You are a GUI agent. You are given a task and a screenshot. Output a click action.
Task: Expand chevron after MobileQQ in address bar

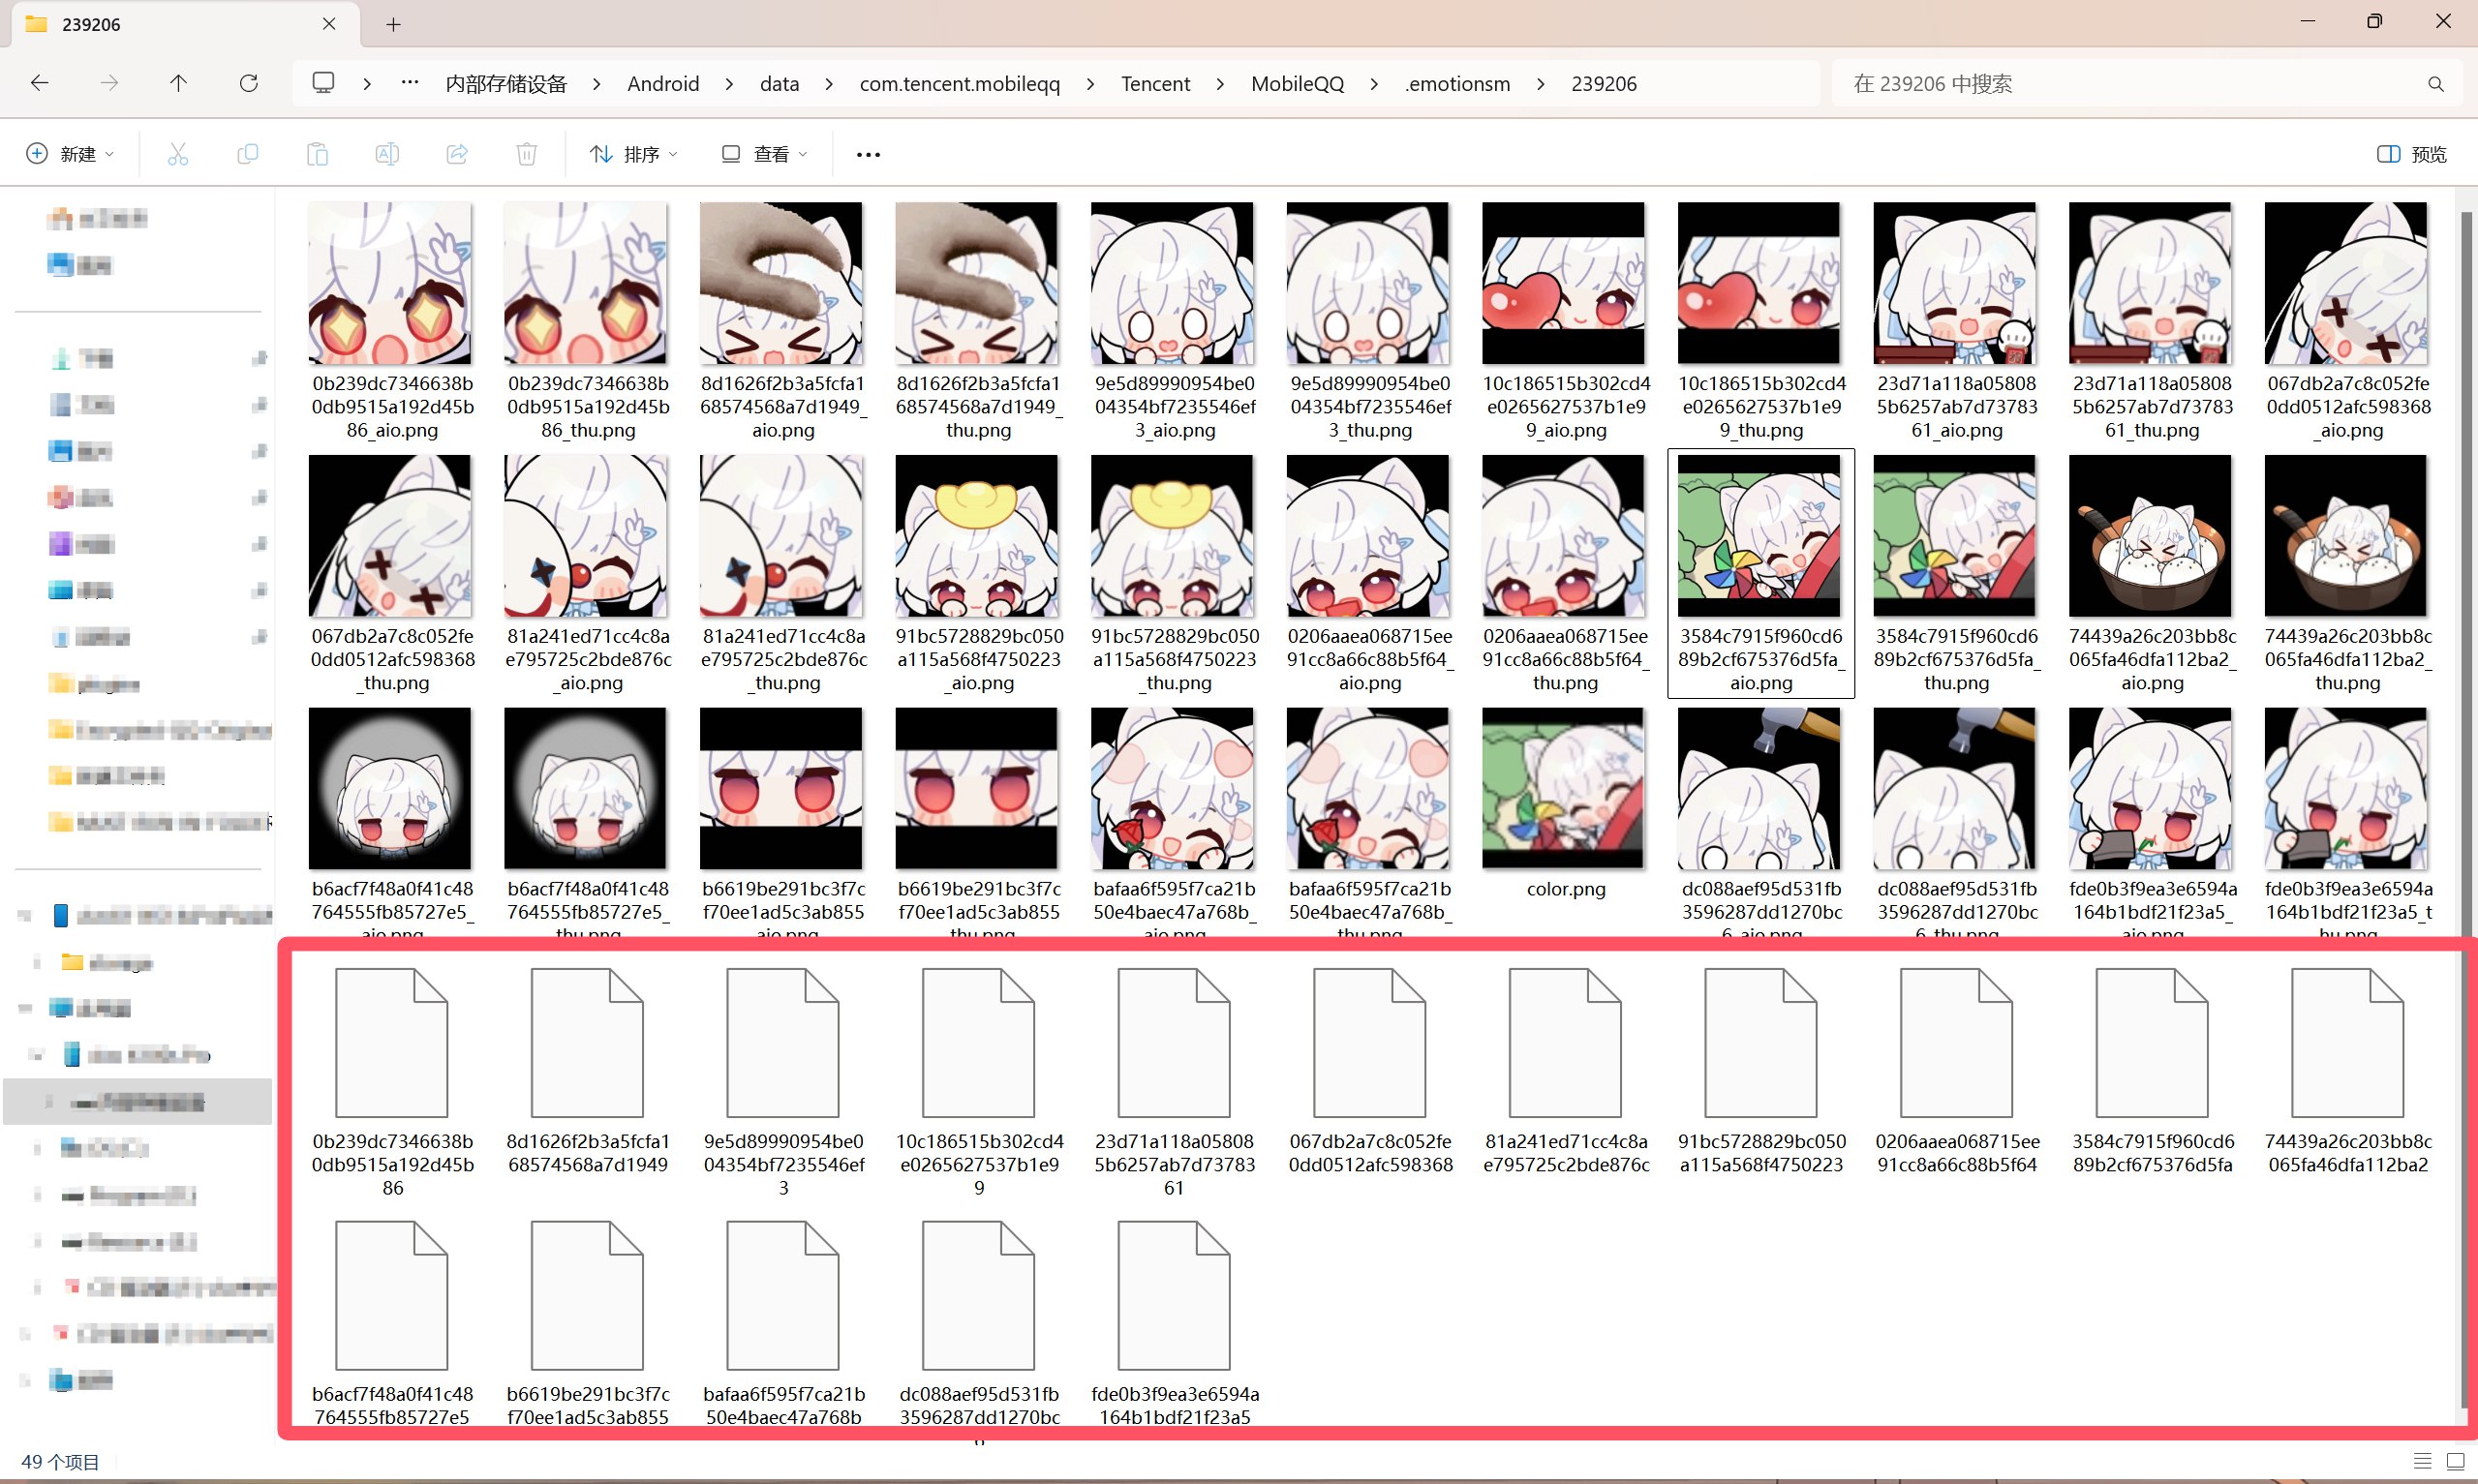point(1374,84)
